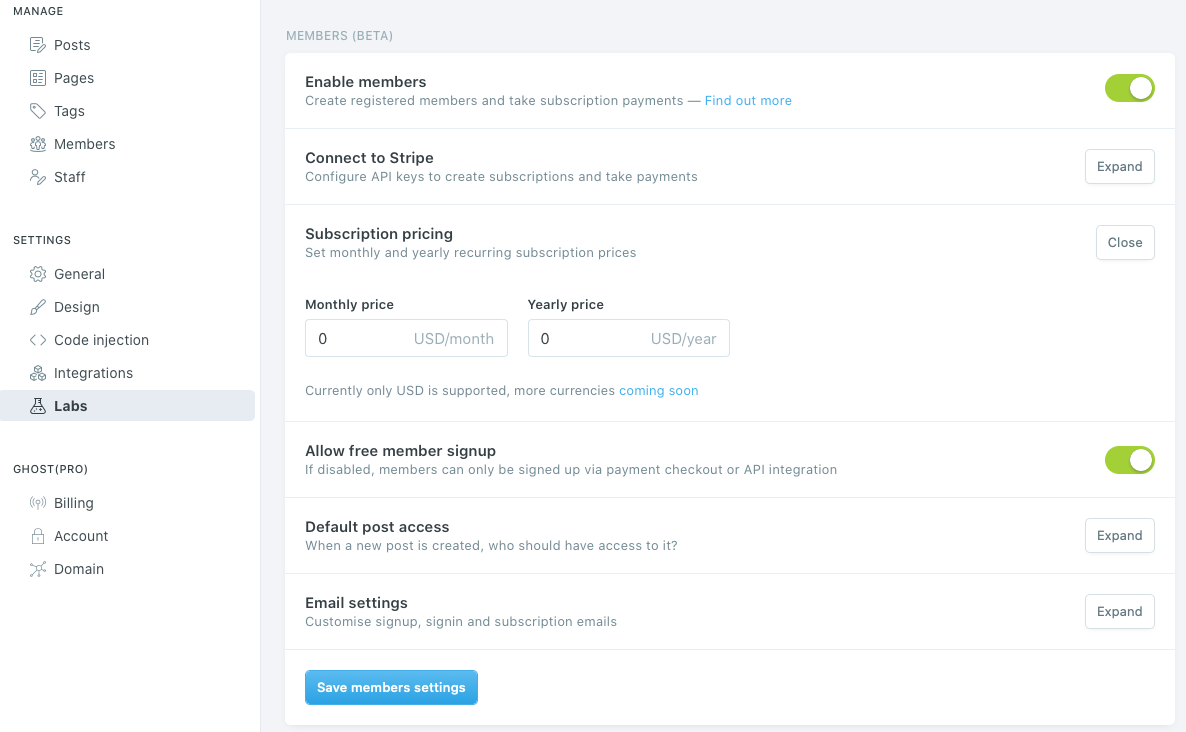Switch to the Design settings page

point(78,307)
